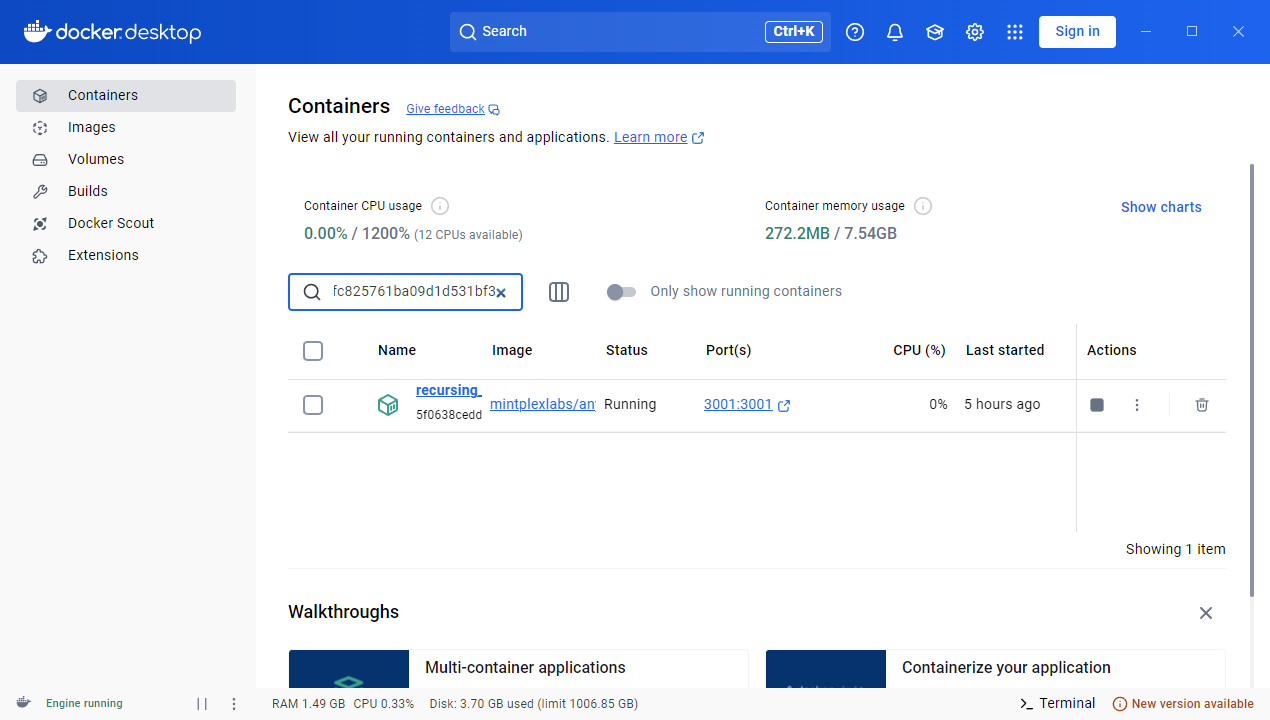The image size is (1270, 720).
Task: Open the help question mark icon
Action: [x=855, y=32]
